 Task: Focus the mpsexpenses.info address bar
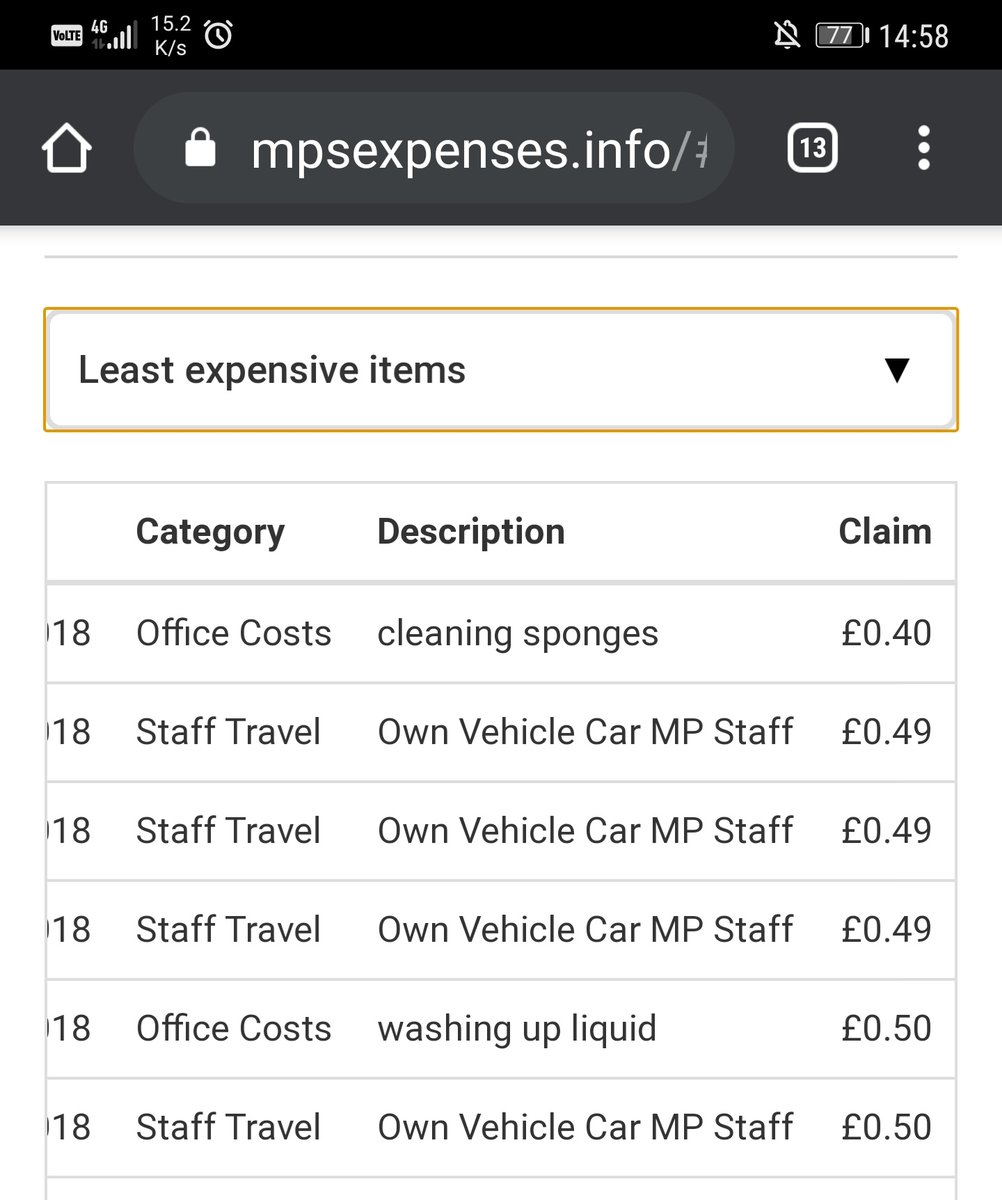470,149
